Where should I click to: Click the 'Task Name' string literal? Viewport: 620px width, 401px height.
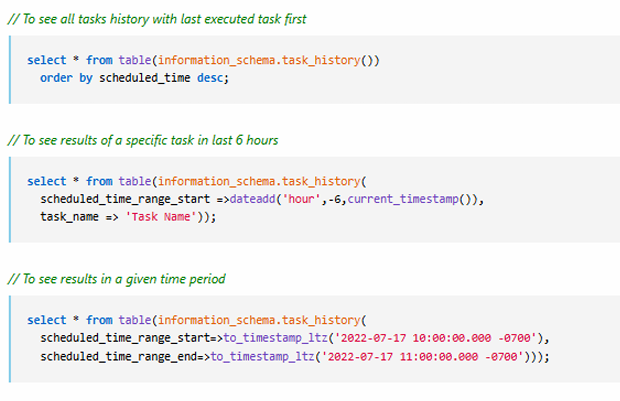pos(161,215)
